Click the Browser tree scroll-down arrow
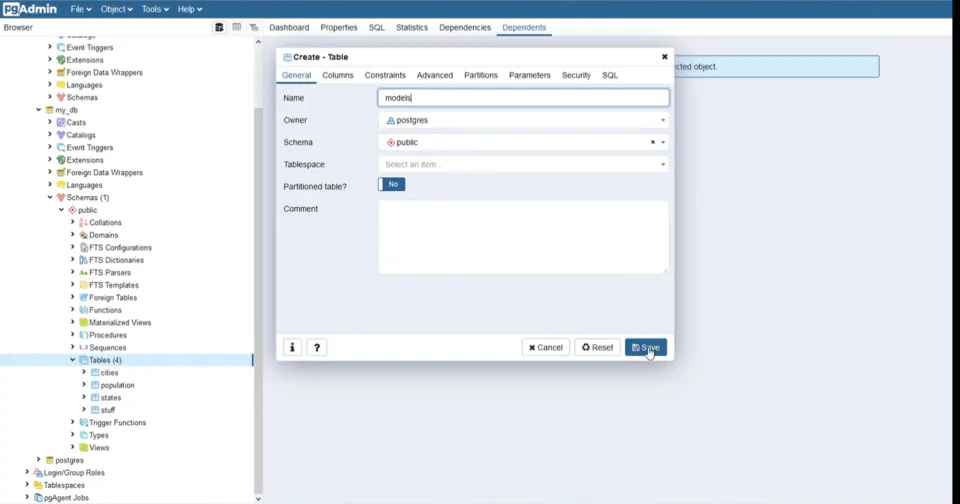This screenshot has height=504, width=960. pos(258,498)
